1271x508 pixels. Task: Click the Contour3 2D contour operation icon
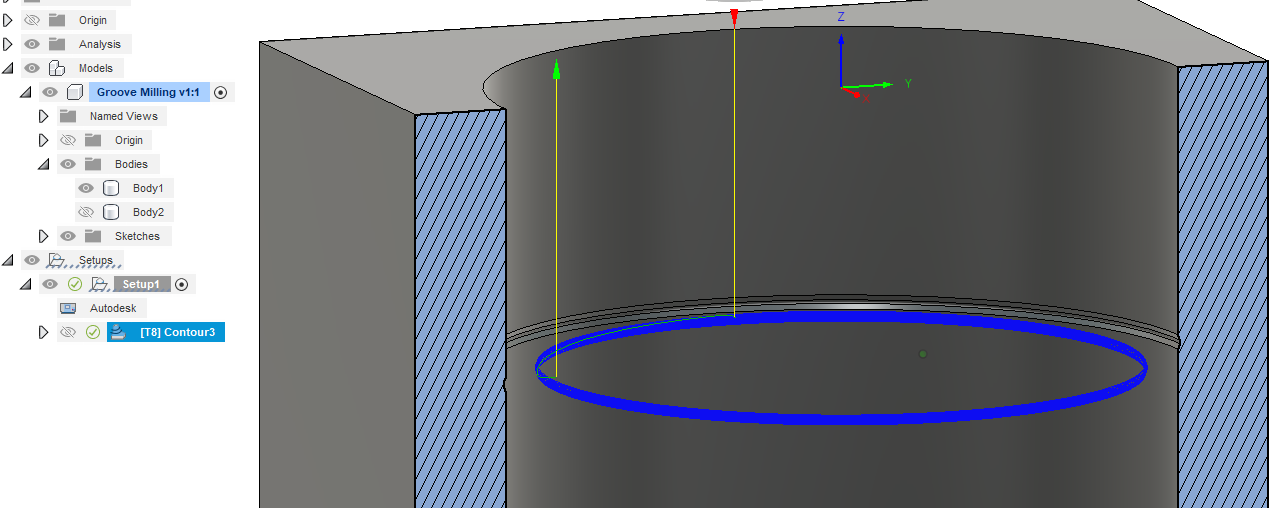click(118, 332)
